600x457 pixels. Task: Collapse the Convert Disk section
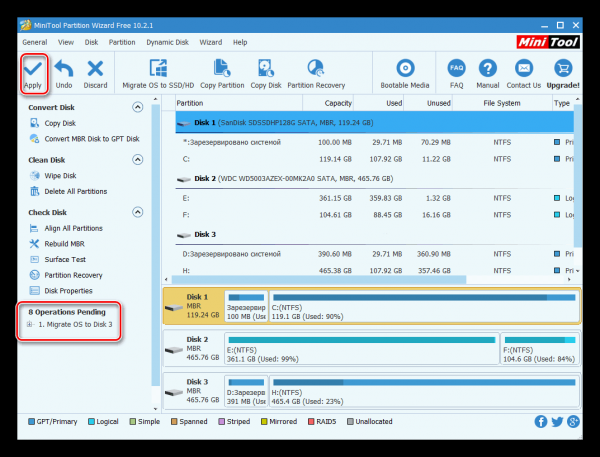click(138, 107)
